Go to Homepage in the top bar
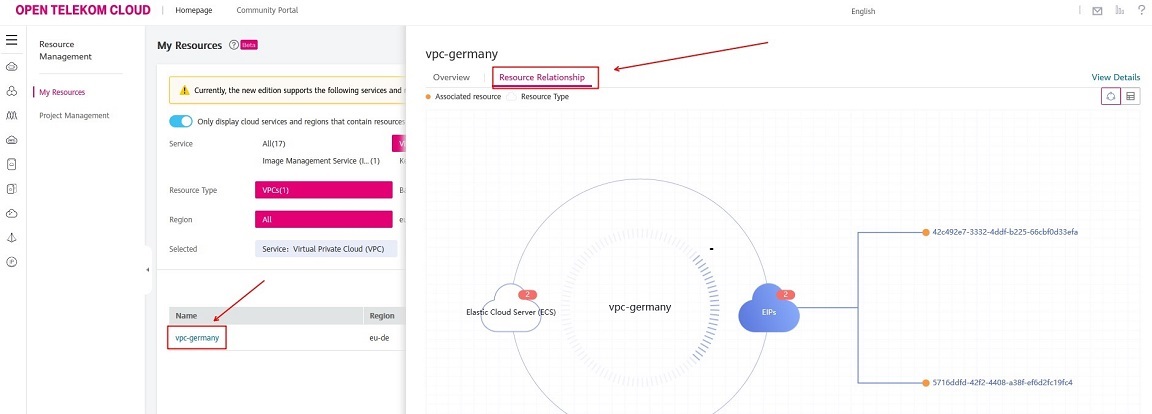The height and width of the screenshot is (414, 1152). tap(193, 10)
